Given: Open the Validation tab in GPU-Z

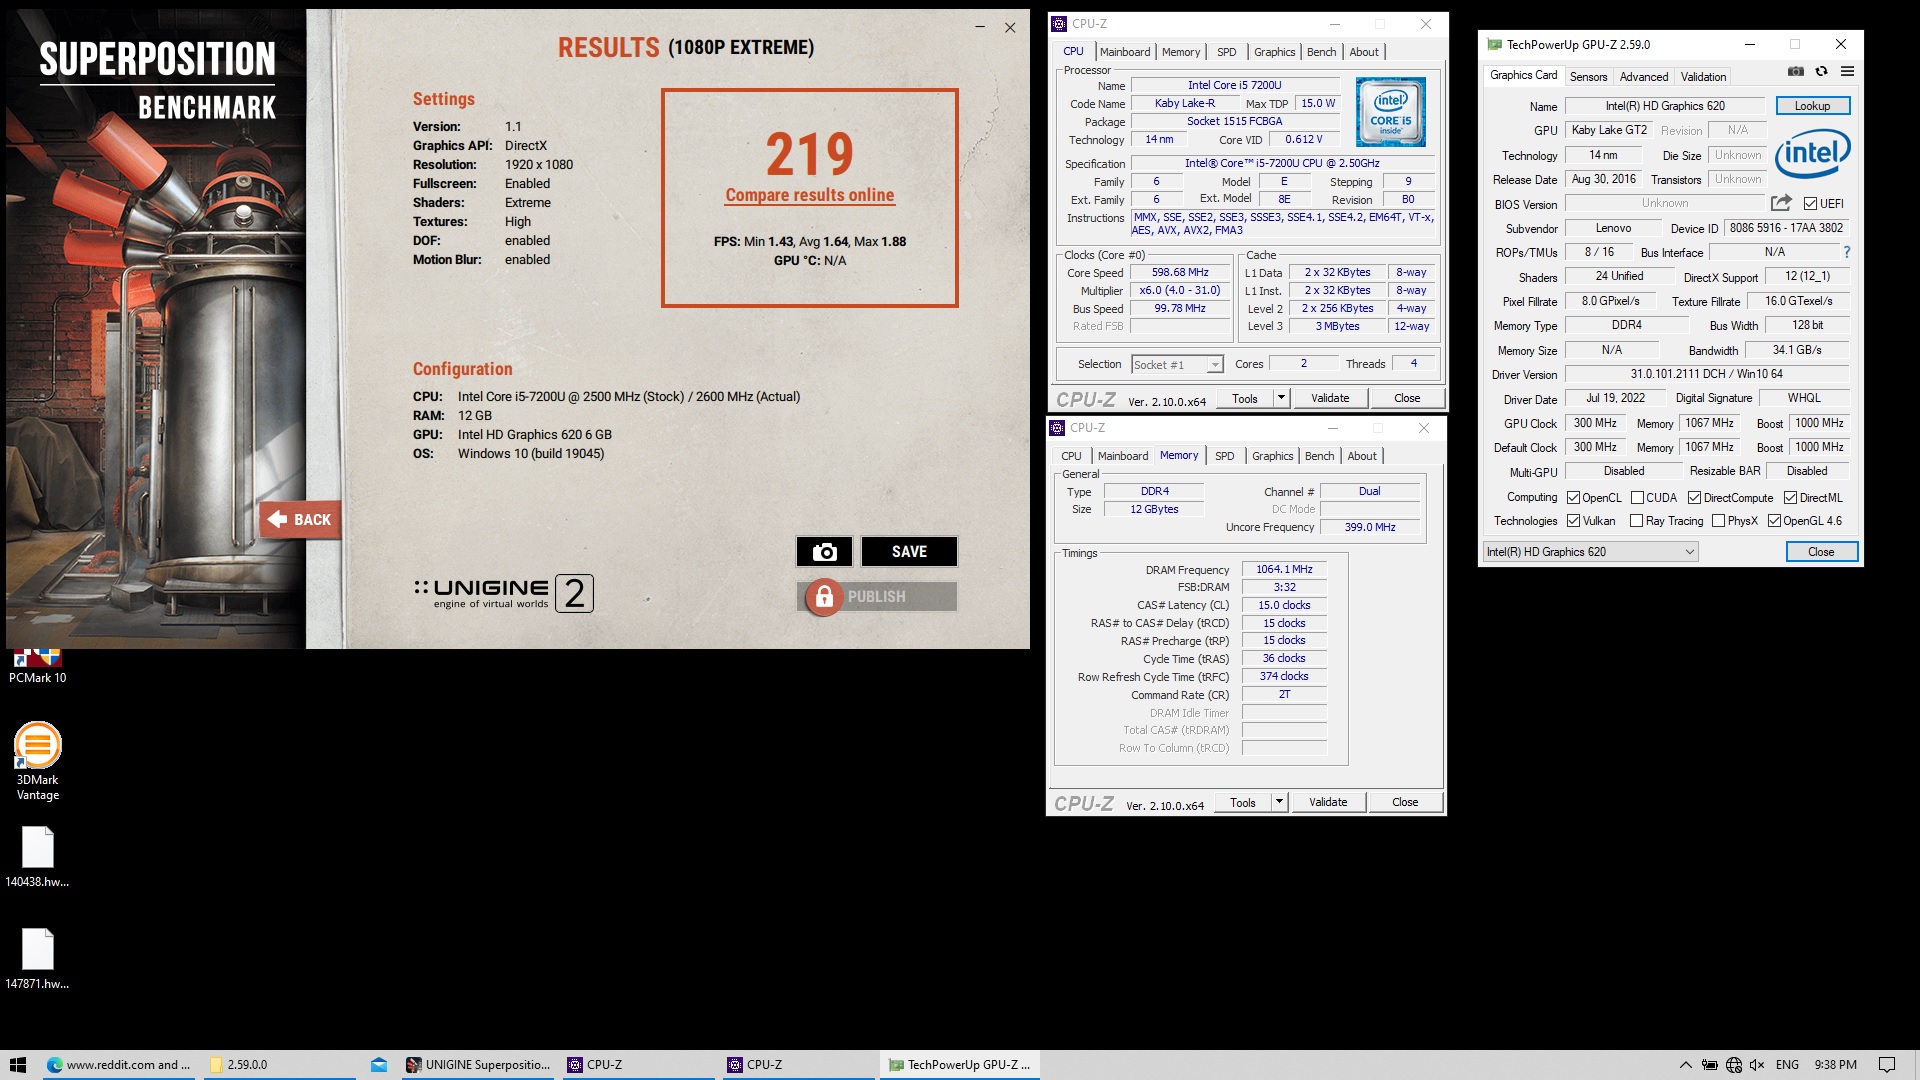Looking at the screenshot, I should tap(1703, 77).
